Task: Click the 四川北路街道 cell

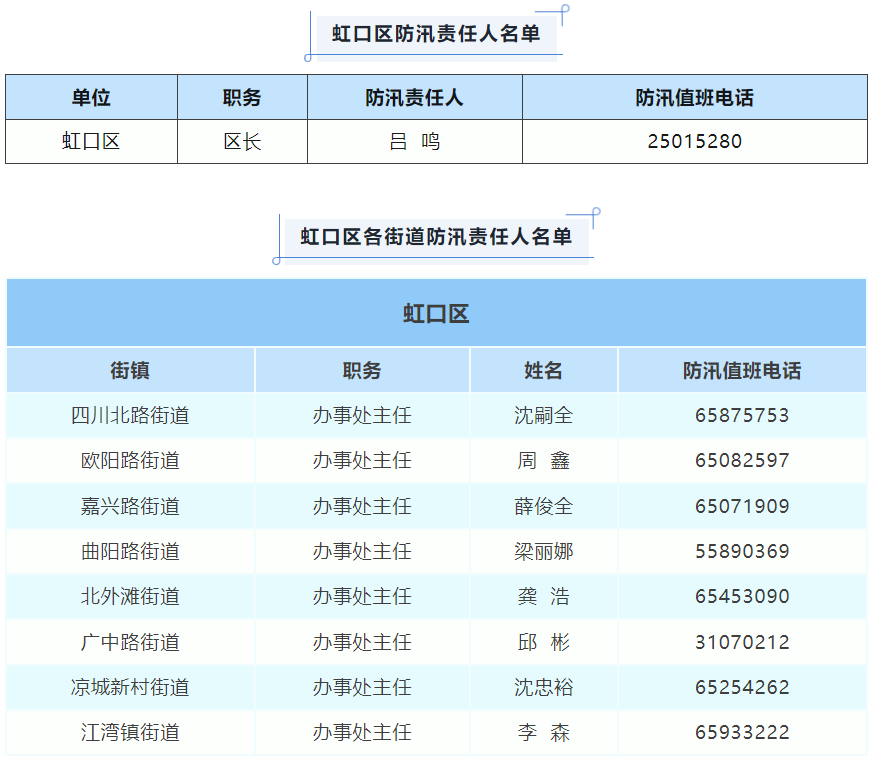Action: (130, 415)
